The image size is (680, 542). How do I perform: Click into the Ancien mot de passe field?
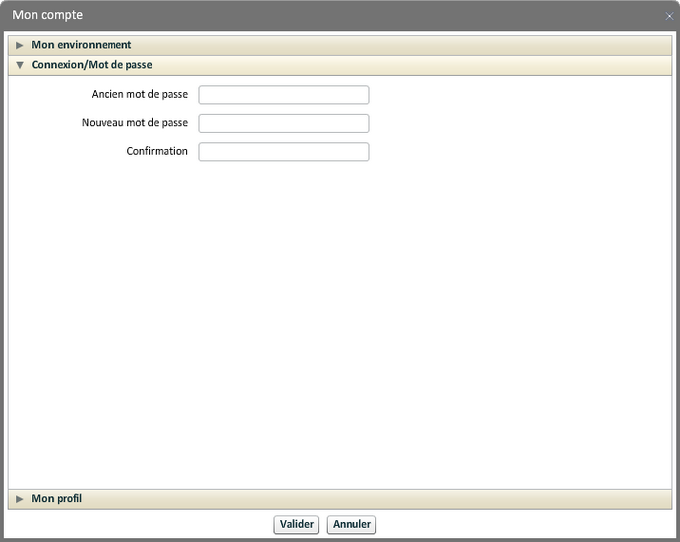click(284, 95)
